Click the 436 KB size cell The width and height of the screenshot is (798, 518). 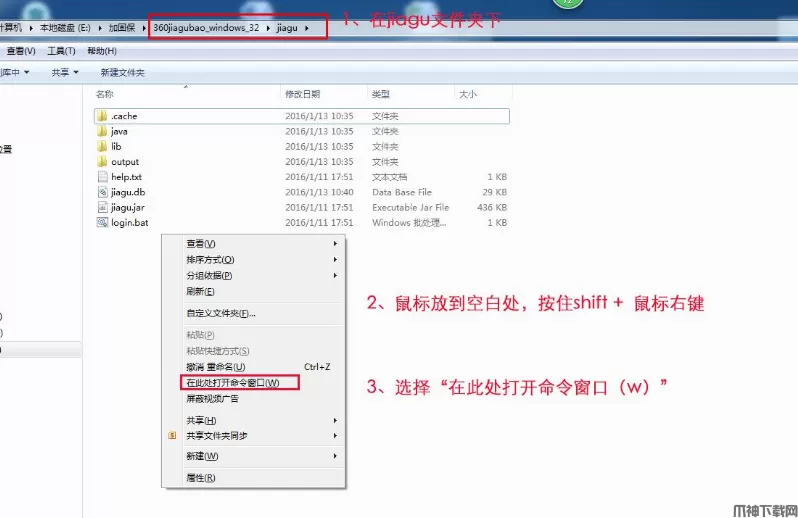492,208
